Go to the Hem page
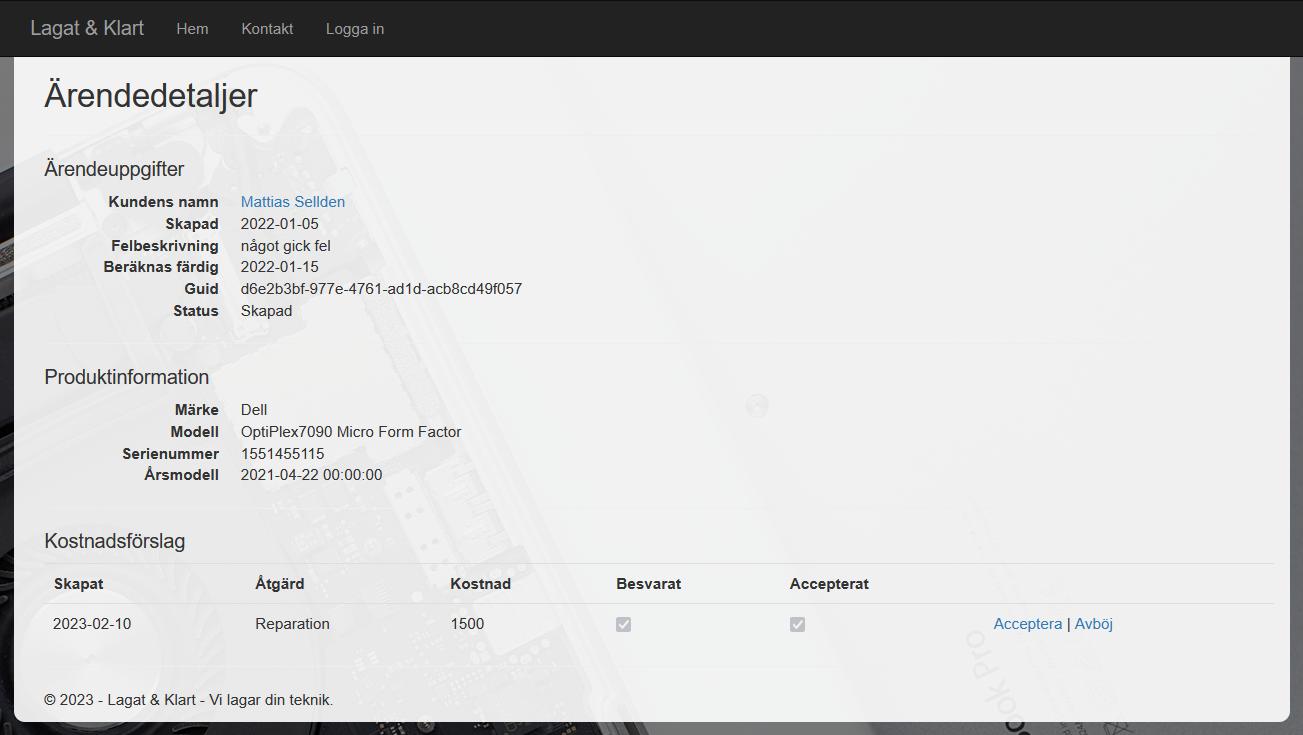This screenshot has height=735, width=1303. click(192, 29)
